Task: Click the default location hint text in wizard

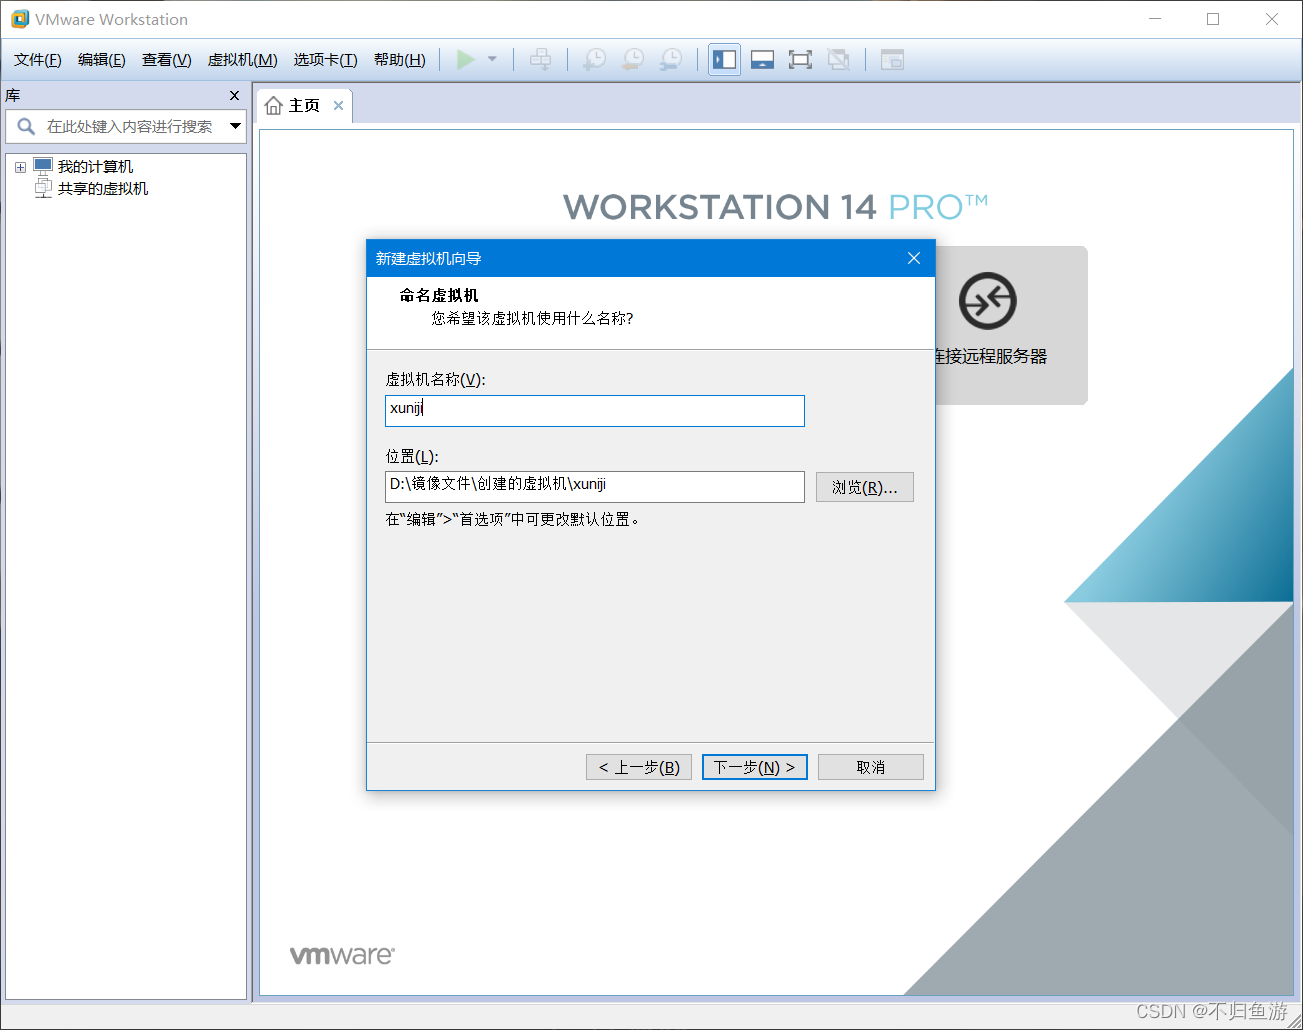Action: (513, 520)
